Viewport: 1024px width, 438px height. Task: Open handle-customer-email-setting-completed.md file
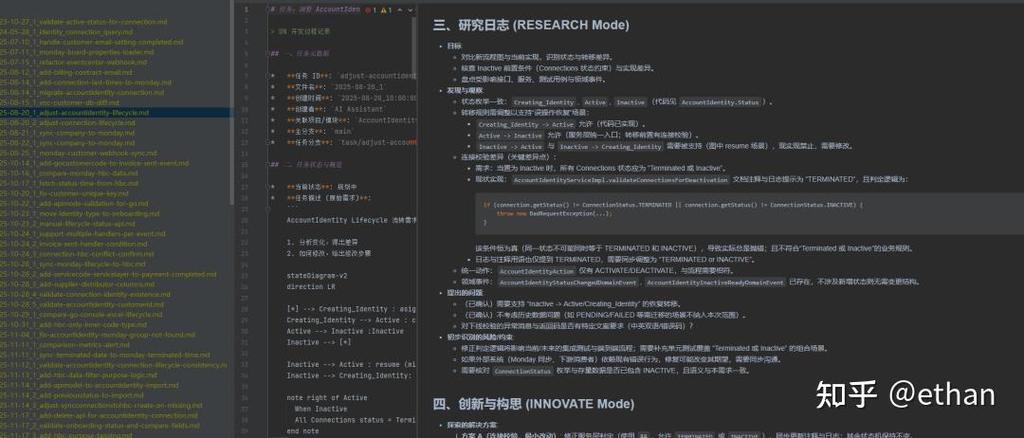(x=92, y=42)
